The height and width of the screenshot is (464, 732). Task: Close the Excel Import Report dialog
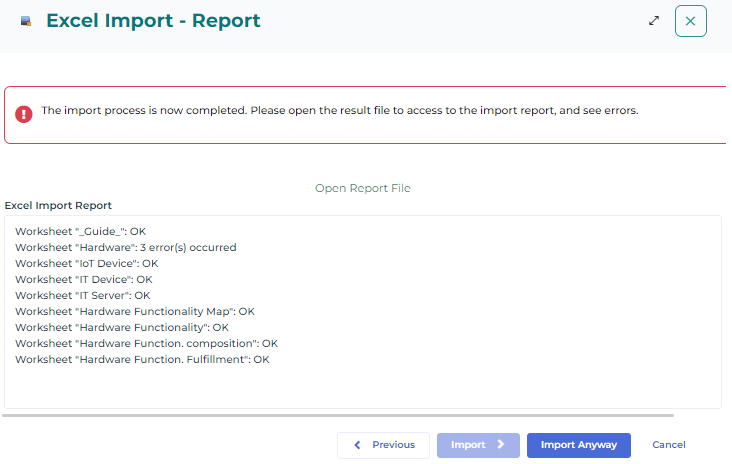pos(690,21)
